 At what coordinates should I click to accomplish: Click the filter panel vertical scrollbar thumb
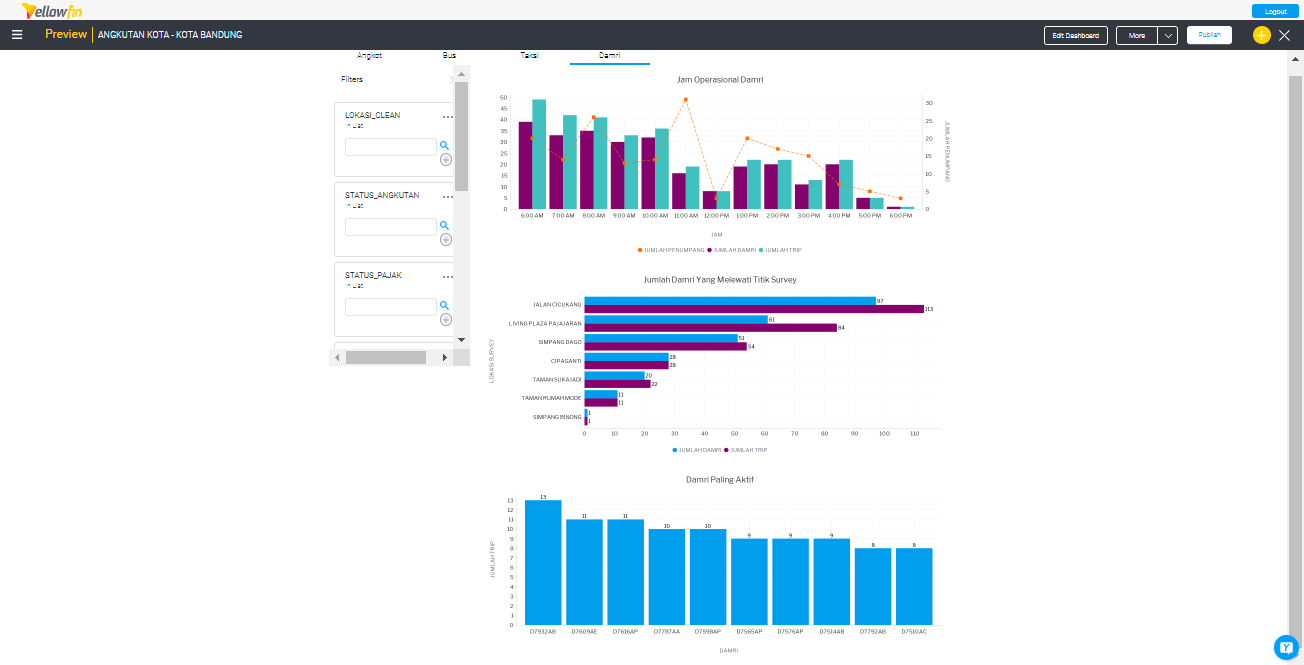(x=461, y=136)
